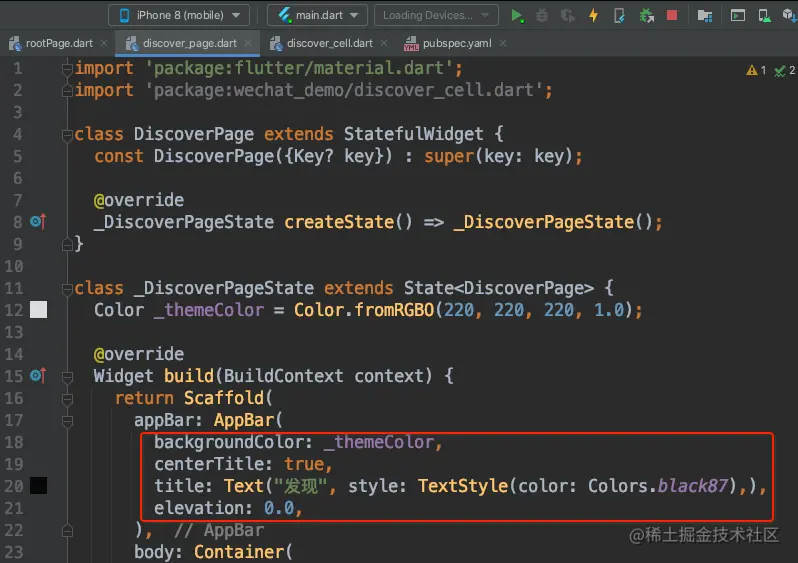This screenshot has width=798, height=563.
Task: Attach debugger to Android process icon
Action: click(646, 15)
